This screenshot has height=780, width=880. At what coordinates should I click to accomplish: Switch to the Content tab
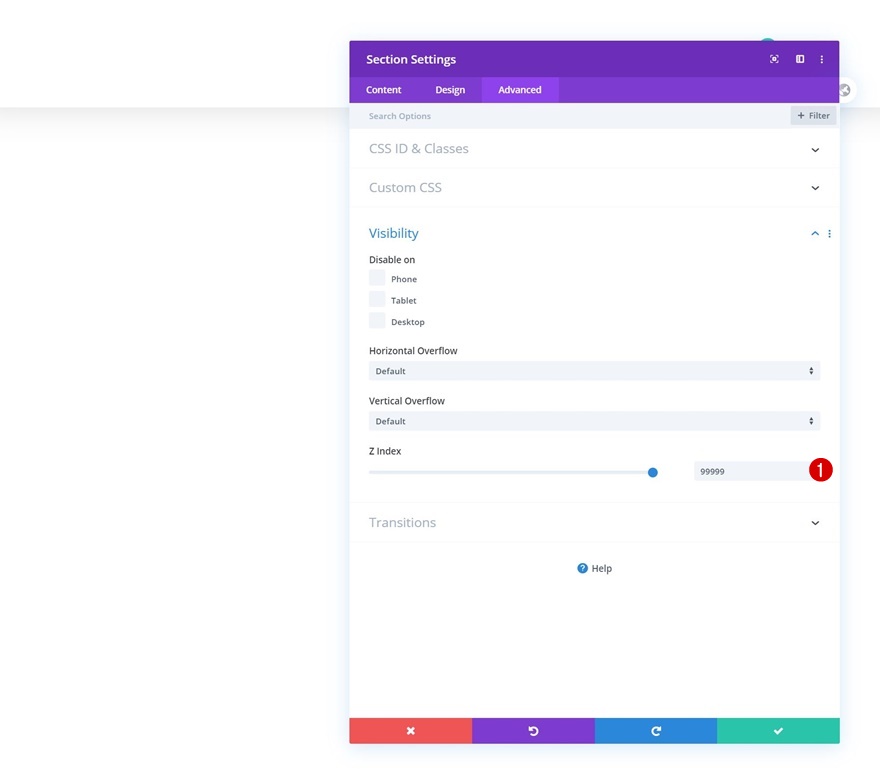pos(384,90)
